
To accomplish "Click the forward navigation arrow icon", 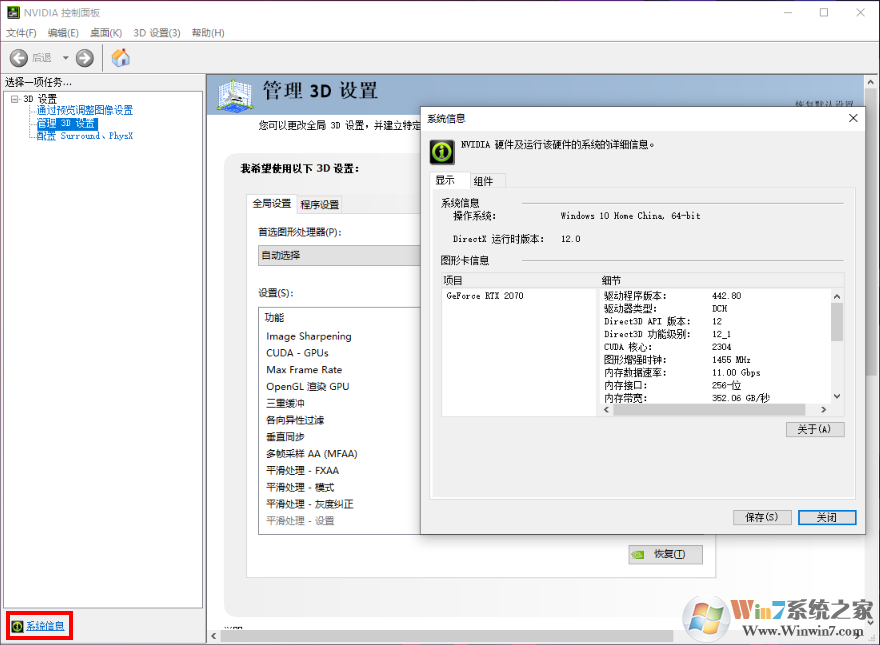I will click(84, 58).
